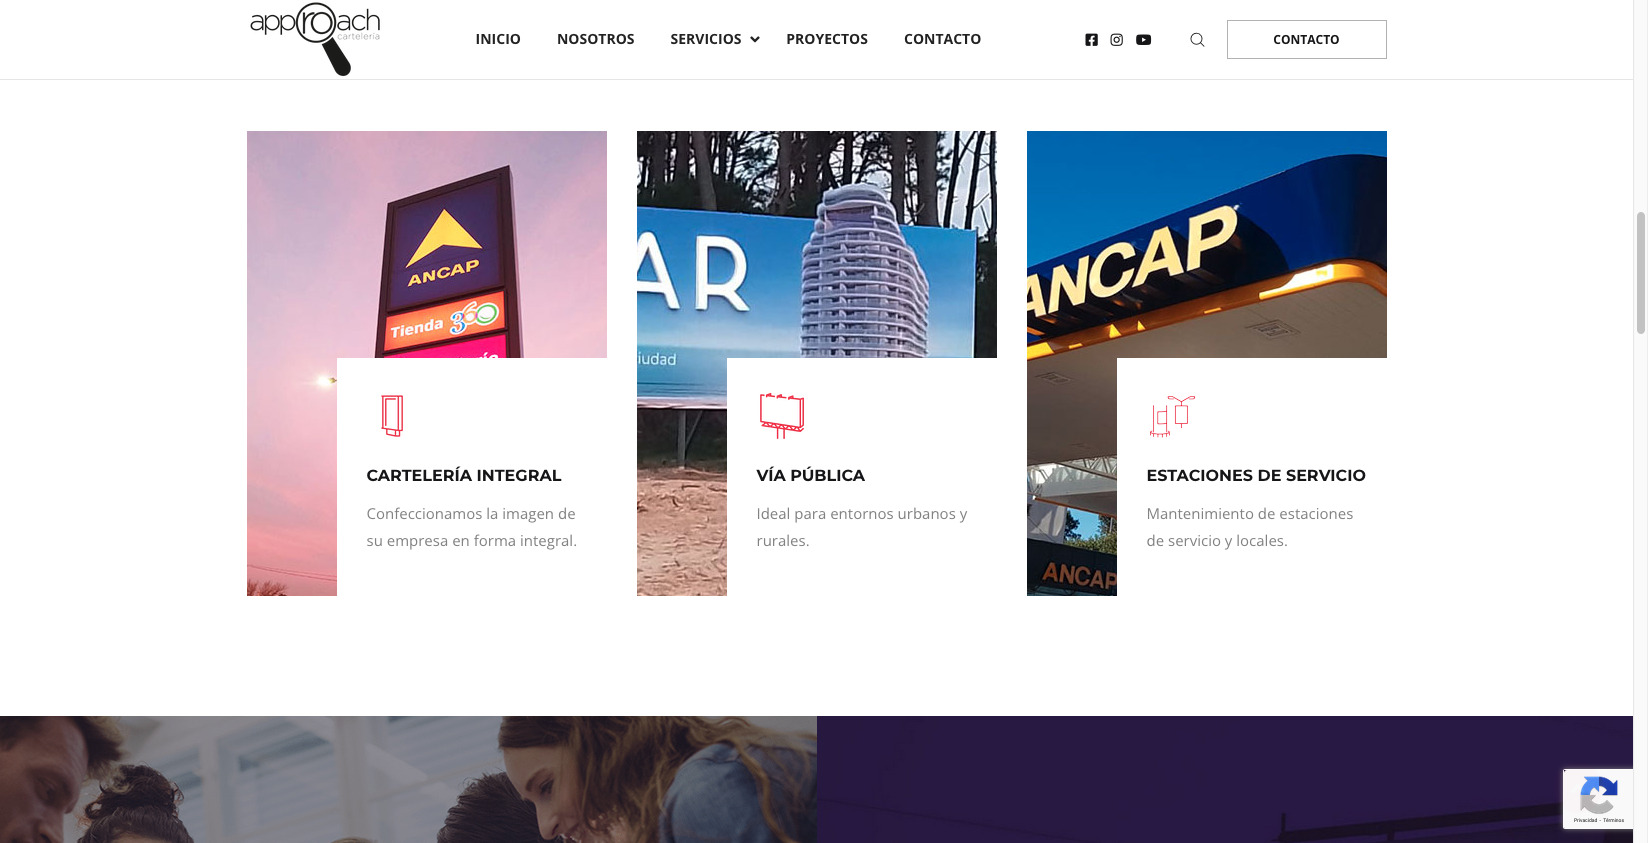This screenshot has height=843, width=1648.
Task: Open the Inicio menu item
Action: [498, 39]
